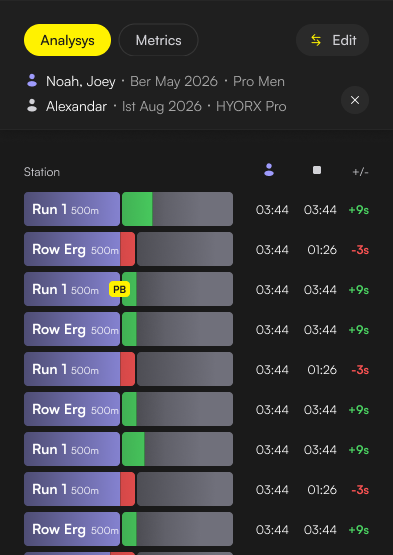Image resolution: width=393 pixels, height=555 pixels.
Task: Click the 01:26 time in first Row Erg row
Action: (x=322, y=250)
